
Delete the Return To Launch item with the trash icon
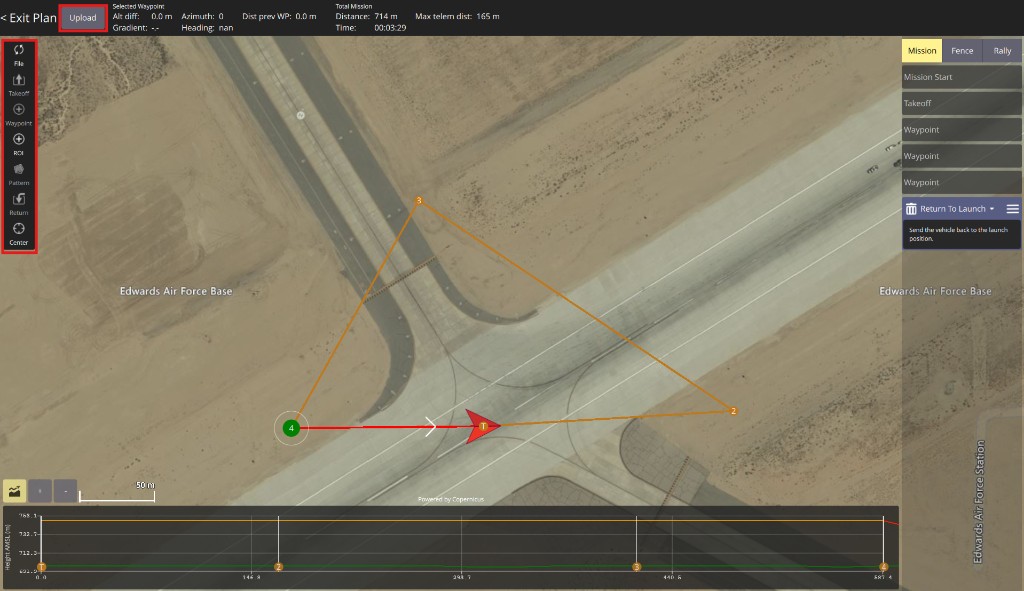point(911,209)
